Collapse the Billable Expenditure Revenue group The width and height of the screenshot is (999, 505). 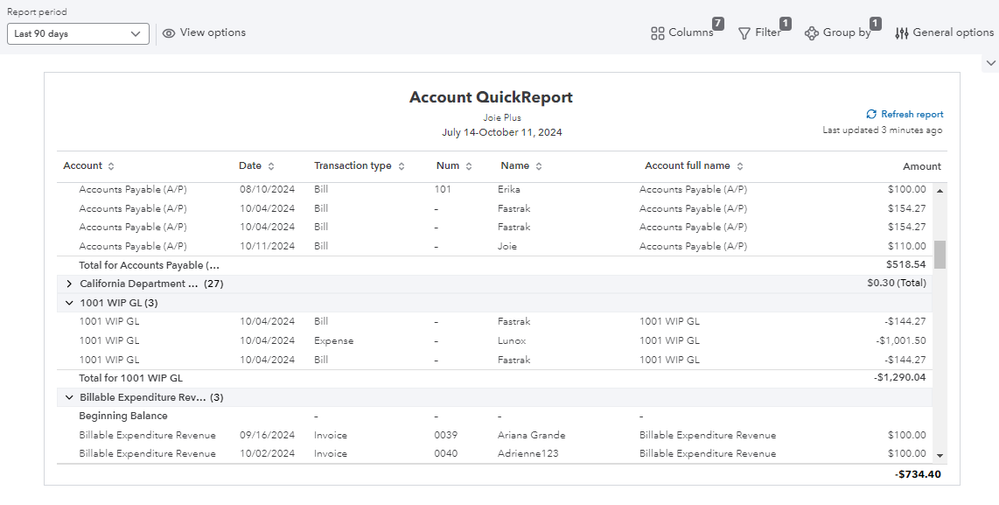click(69, 397)
